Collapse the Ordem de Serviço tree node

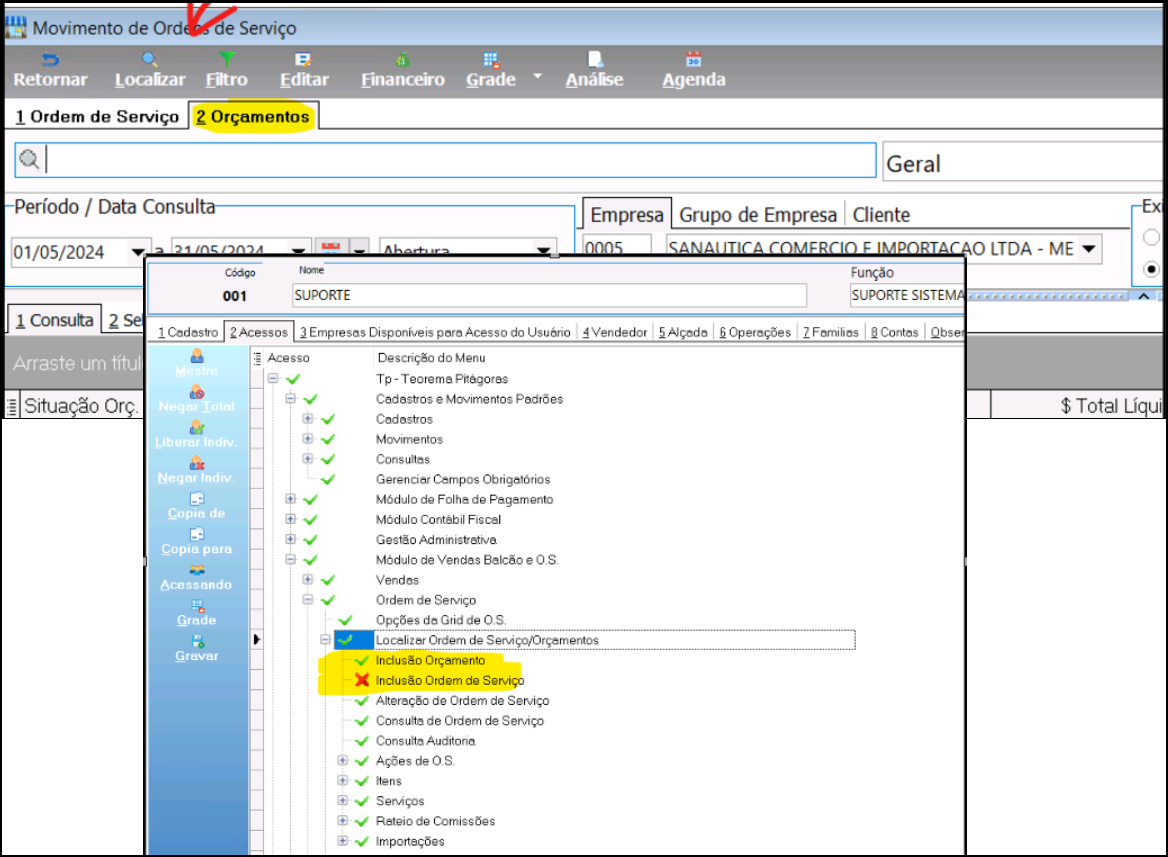[x=308, y=600]
